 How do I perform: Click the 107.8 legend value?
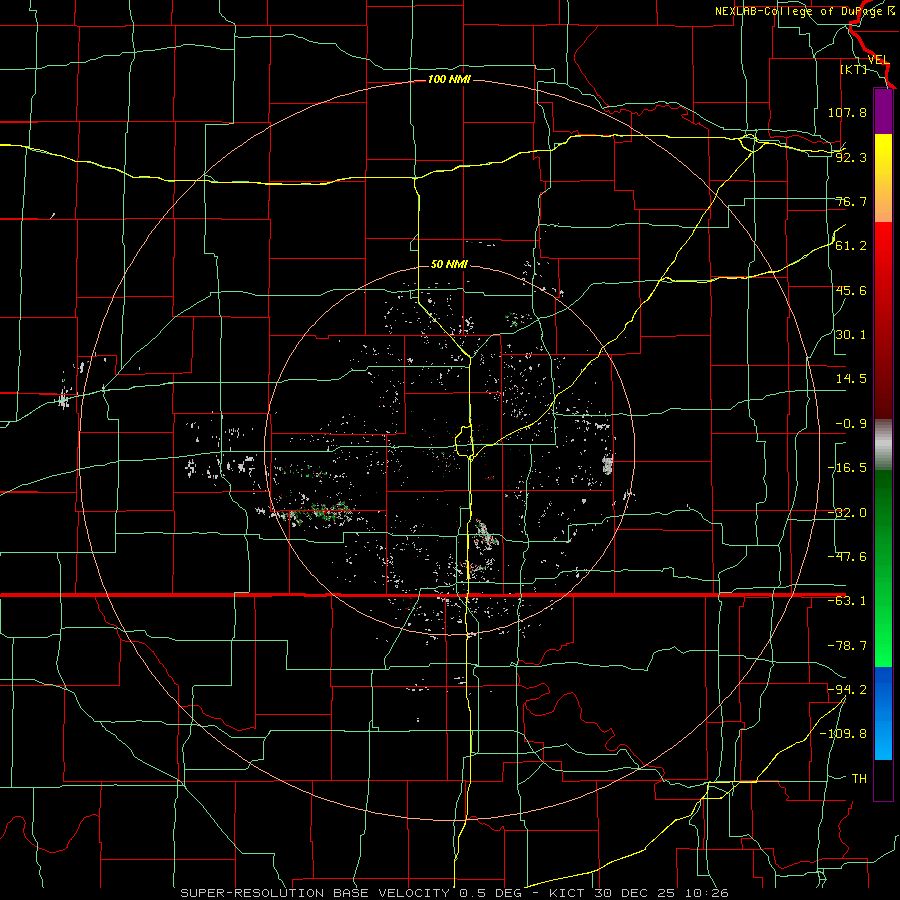point(847,112)
